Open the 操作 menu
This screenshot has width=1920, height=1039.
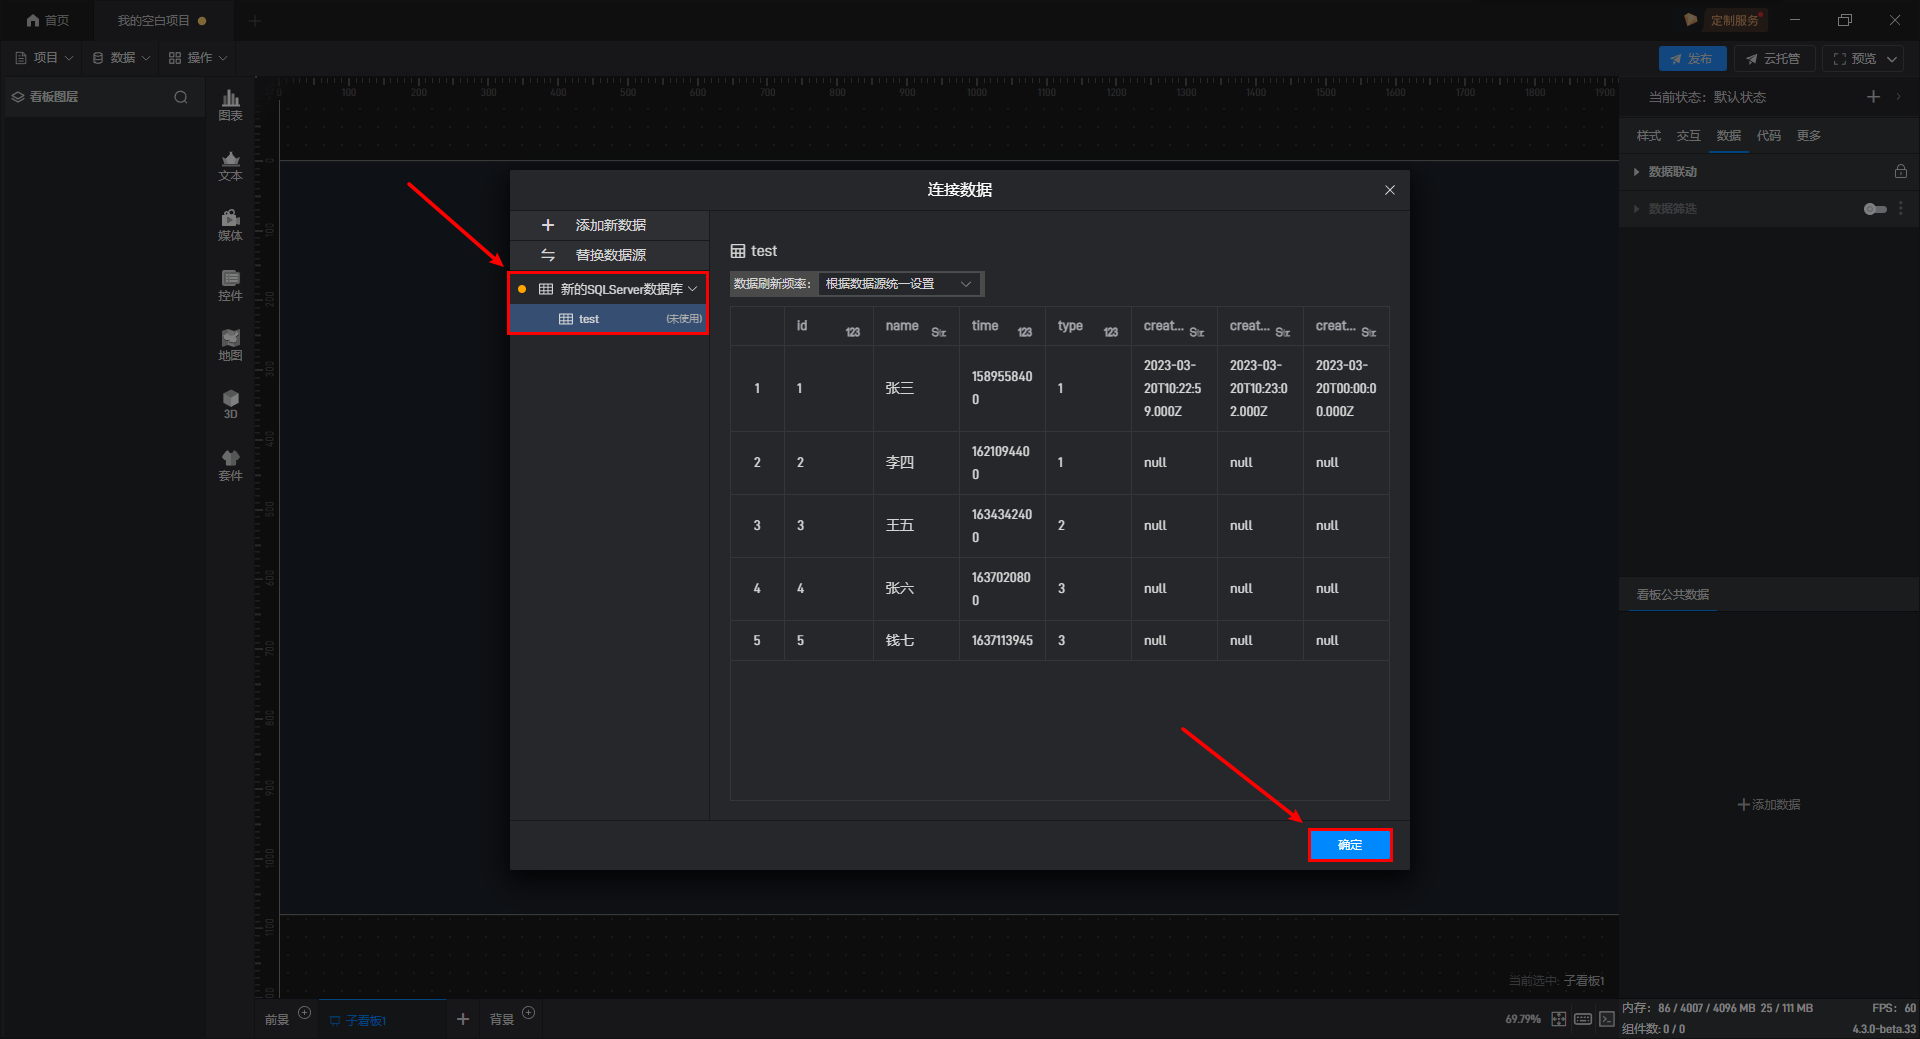pyautogui.click(x=198, y=58)
